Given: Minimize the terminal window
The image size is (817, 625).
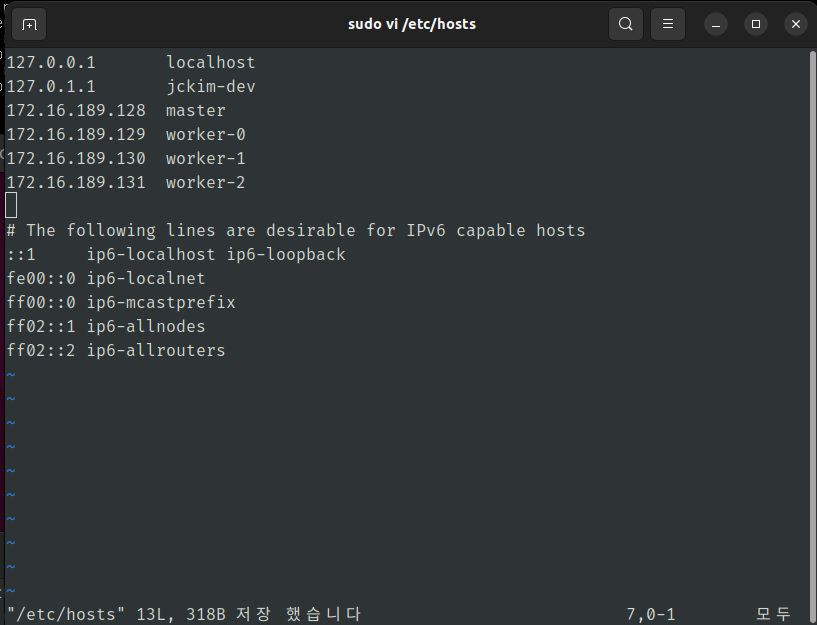Looking at the screenshot, I should pos(716,24).
